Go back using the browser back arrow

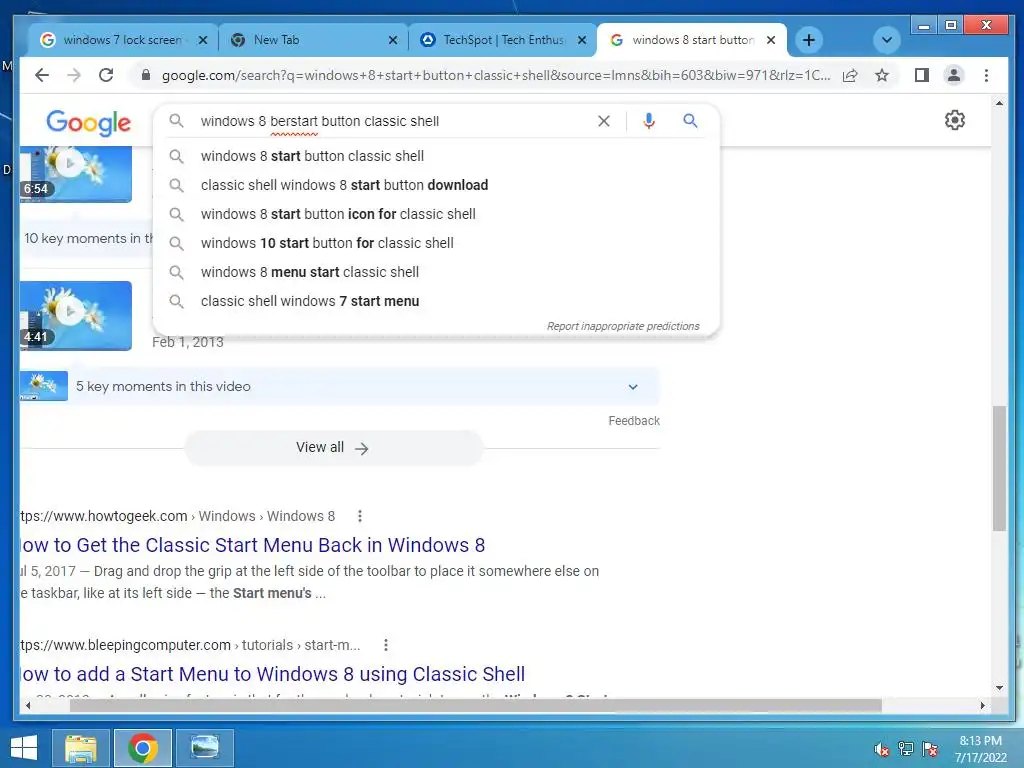(x=42, y=75)
